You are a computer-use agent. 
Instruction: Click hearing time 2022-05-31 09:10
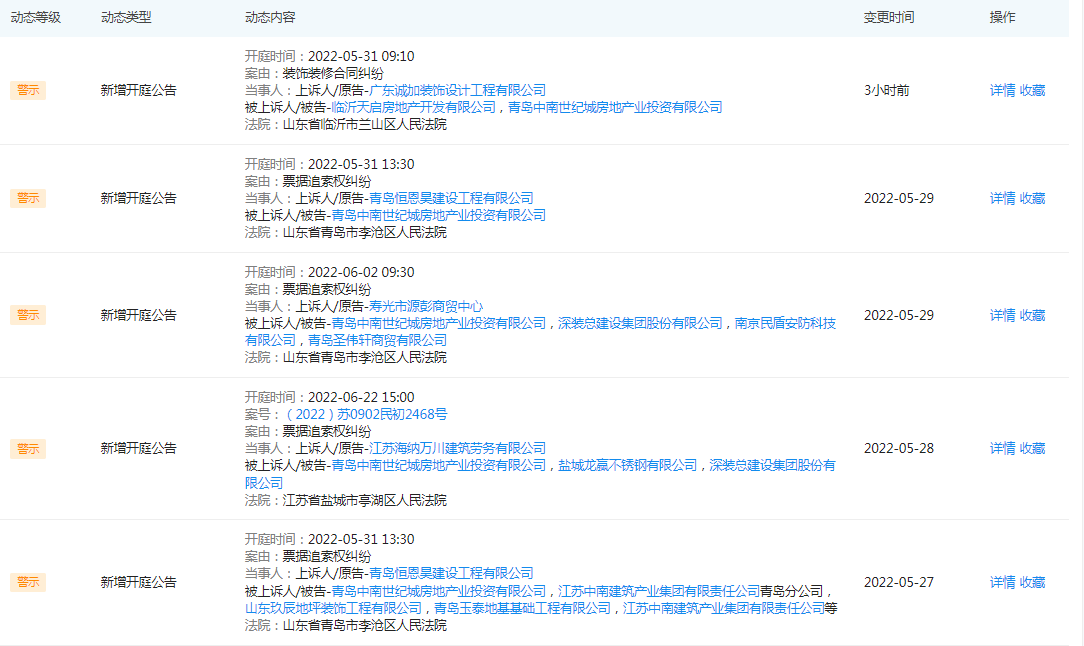tap(361, 56)
